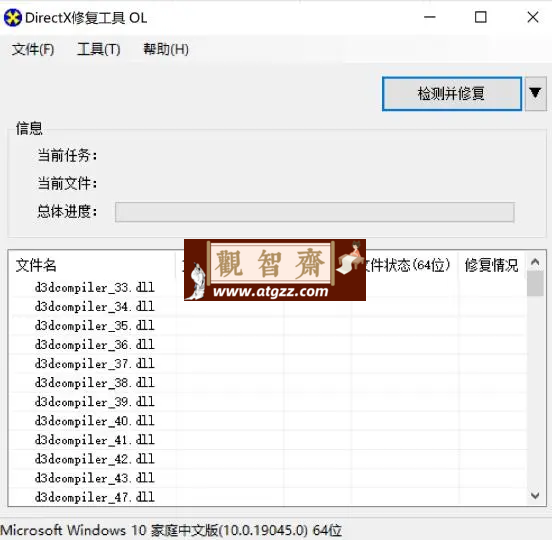552x540 pixels.
Task: Click the 当前文件: label
Action: click(67, 183)
